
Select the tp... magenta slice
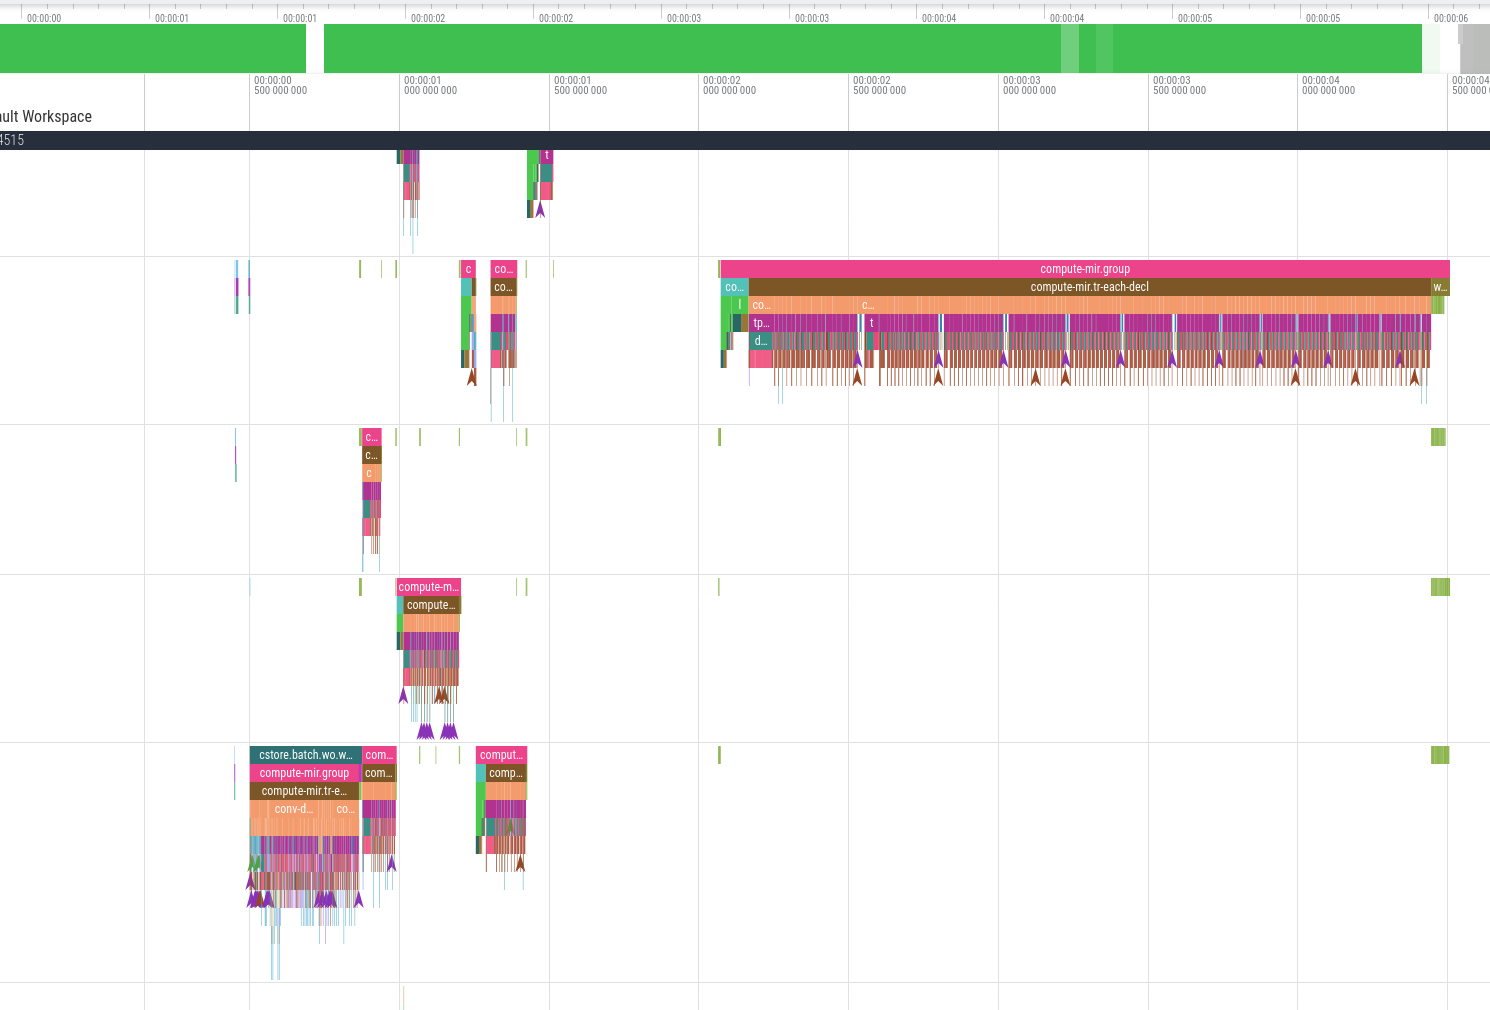click(x=761, y=323)
